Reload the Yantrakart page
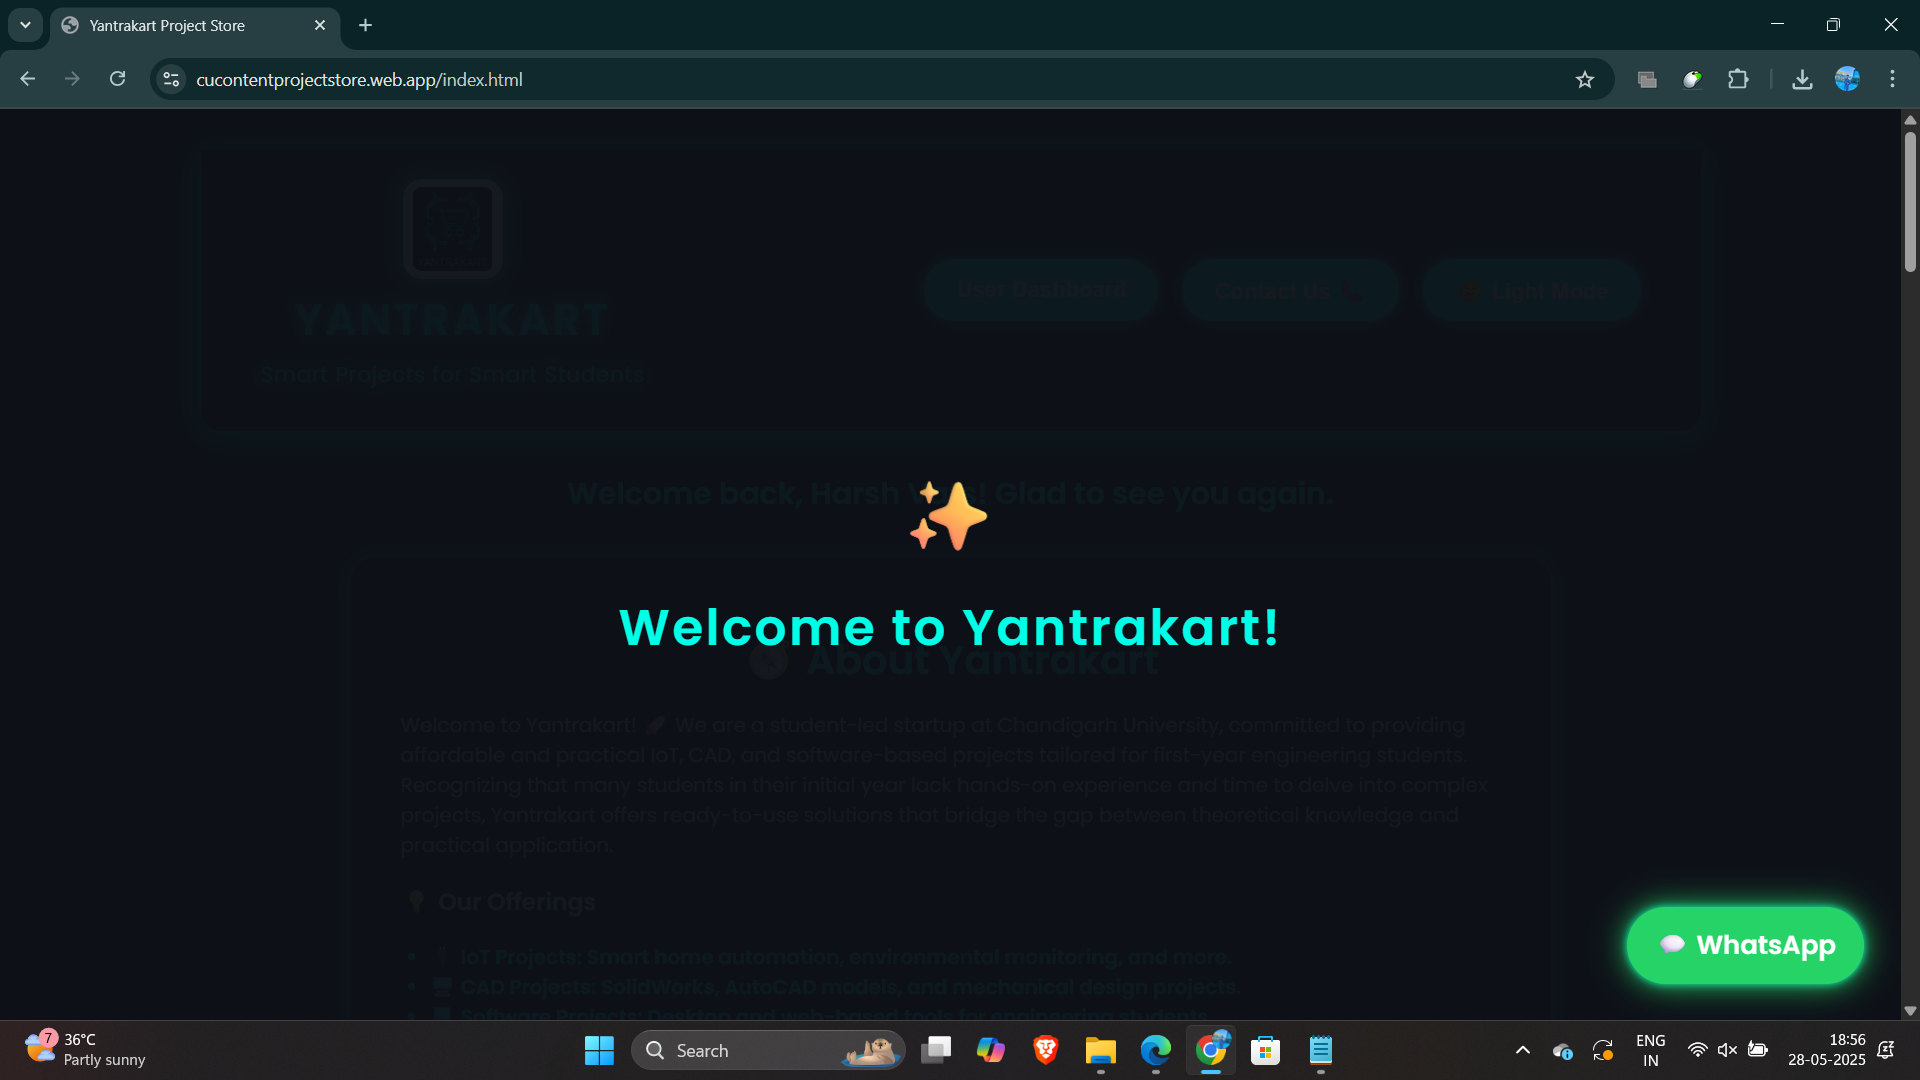This screenshot has height=1080, width=1920. [x=117, y=79]
